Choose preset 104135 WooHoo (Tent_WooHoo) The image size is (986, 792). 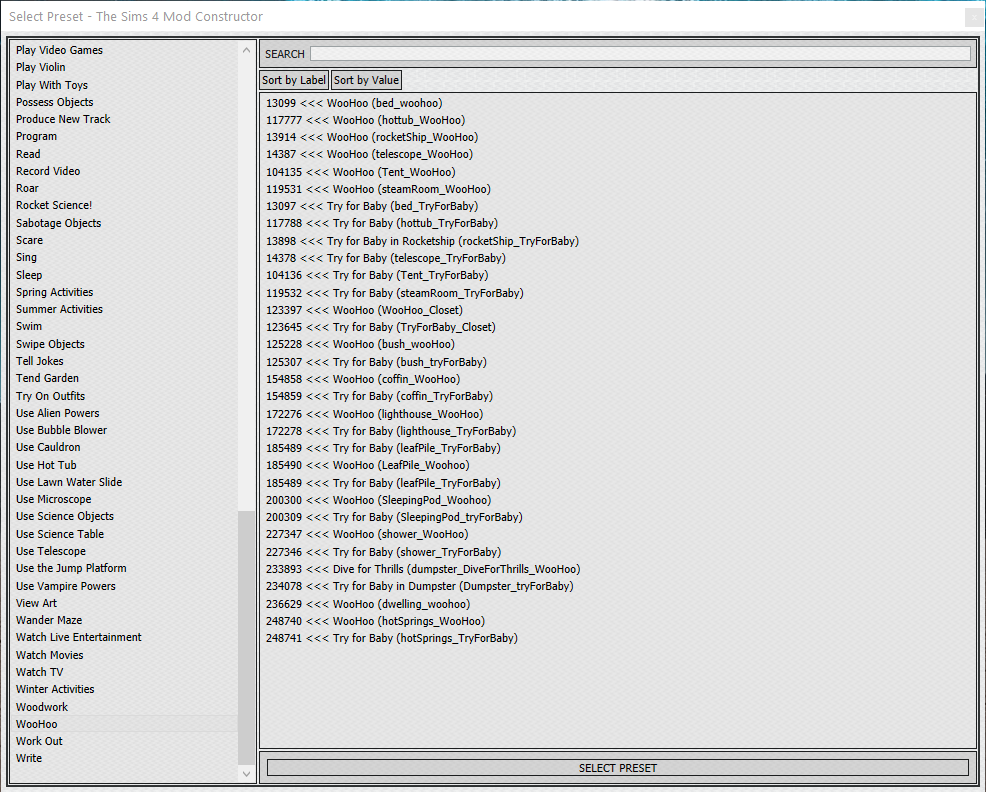click(360, 172)
